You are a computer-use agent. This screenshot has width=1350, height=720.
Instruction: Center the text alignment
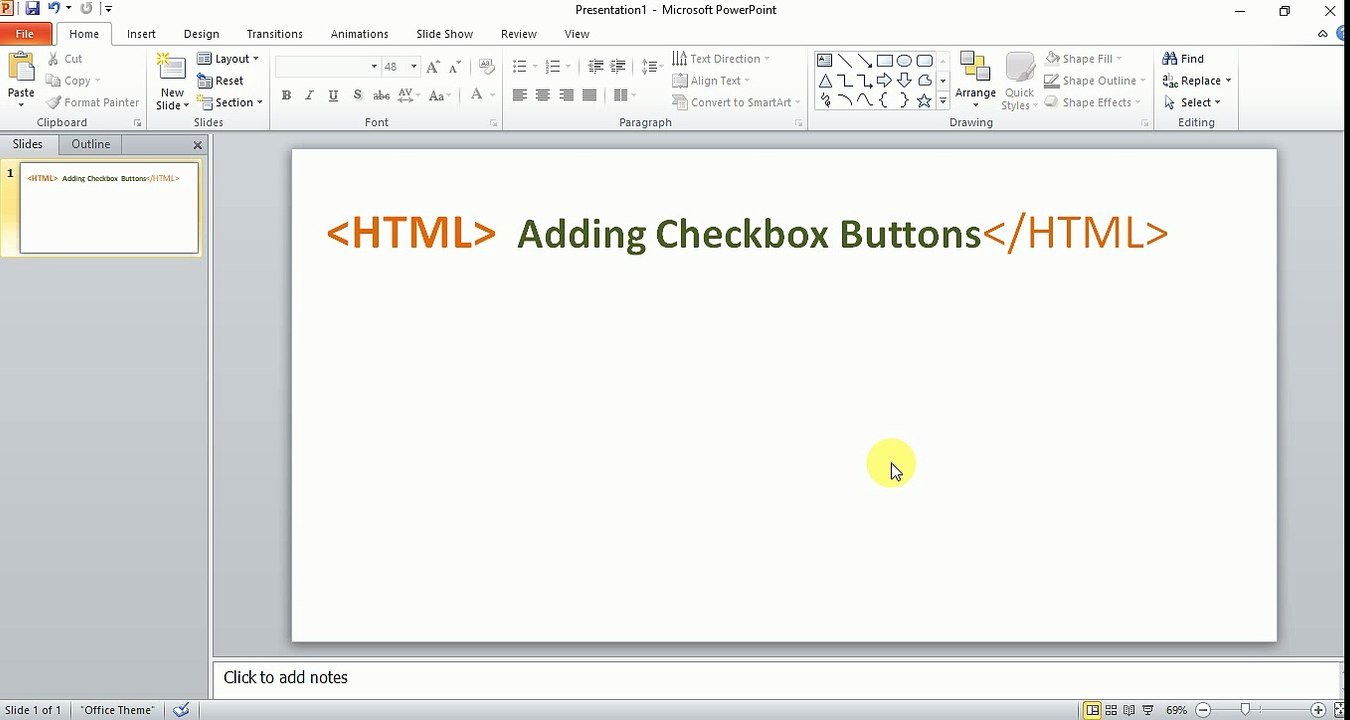click(x=543, y=95)
